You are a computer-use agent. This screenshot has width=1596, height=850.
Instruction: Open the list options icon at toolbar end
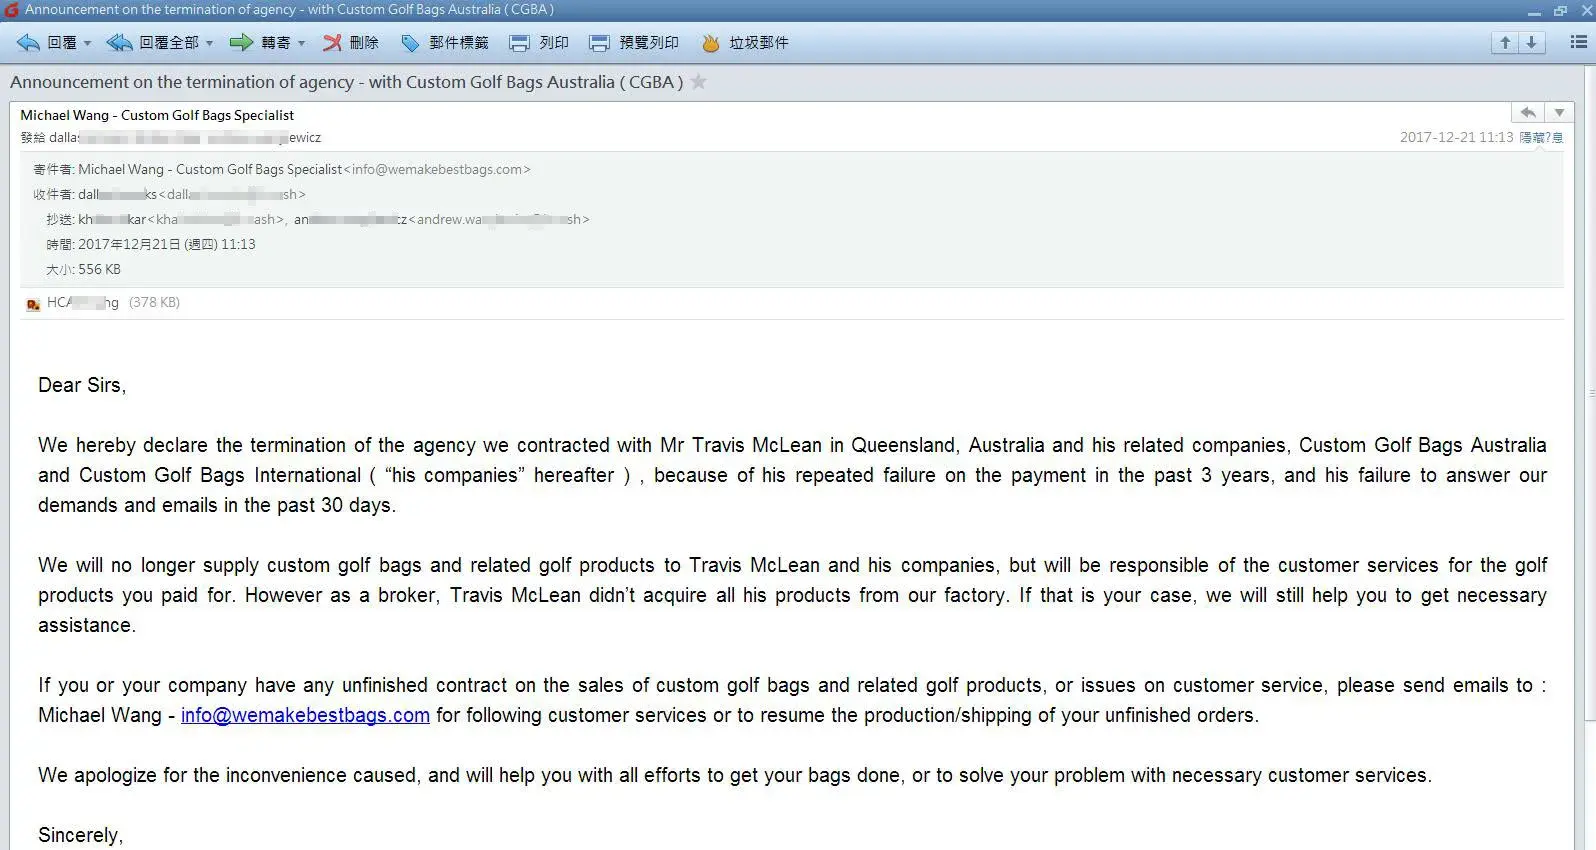[x=1579, y=43]
